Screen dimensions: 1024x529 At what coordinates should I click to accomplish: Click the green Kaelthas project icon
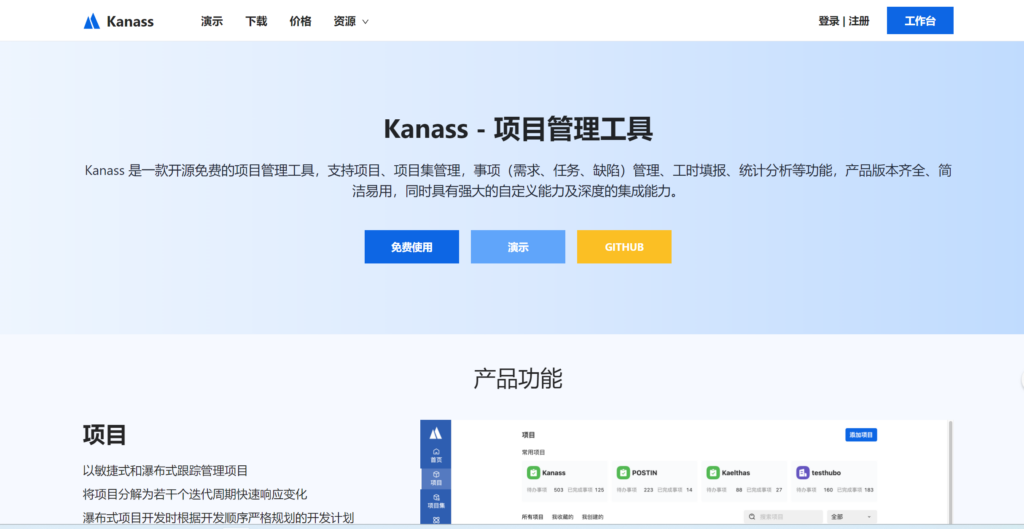713,472
